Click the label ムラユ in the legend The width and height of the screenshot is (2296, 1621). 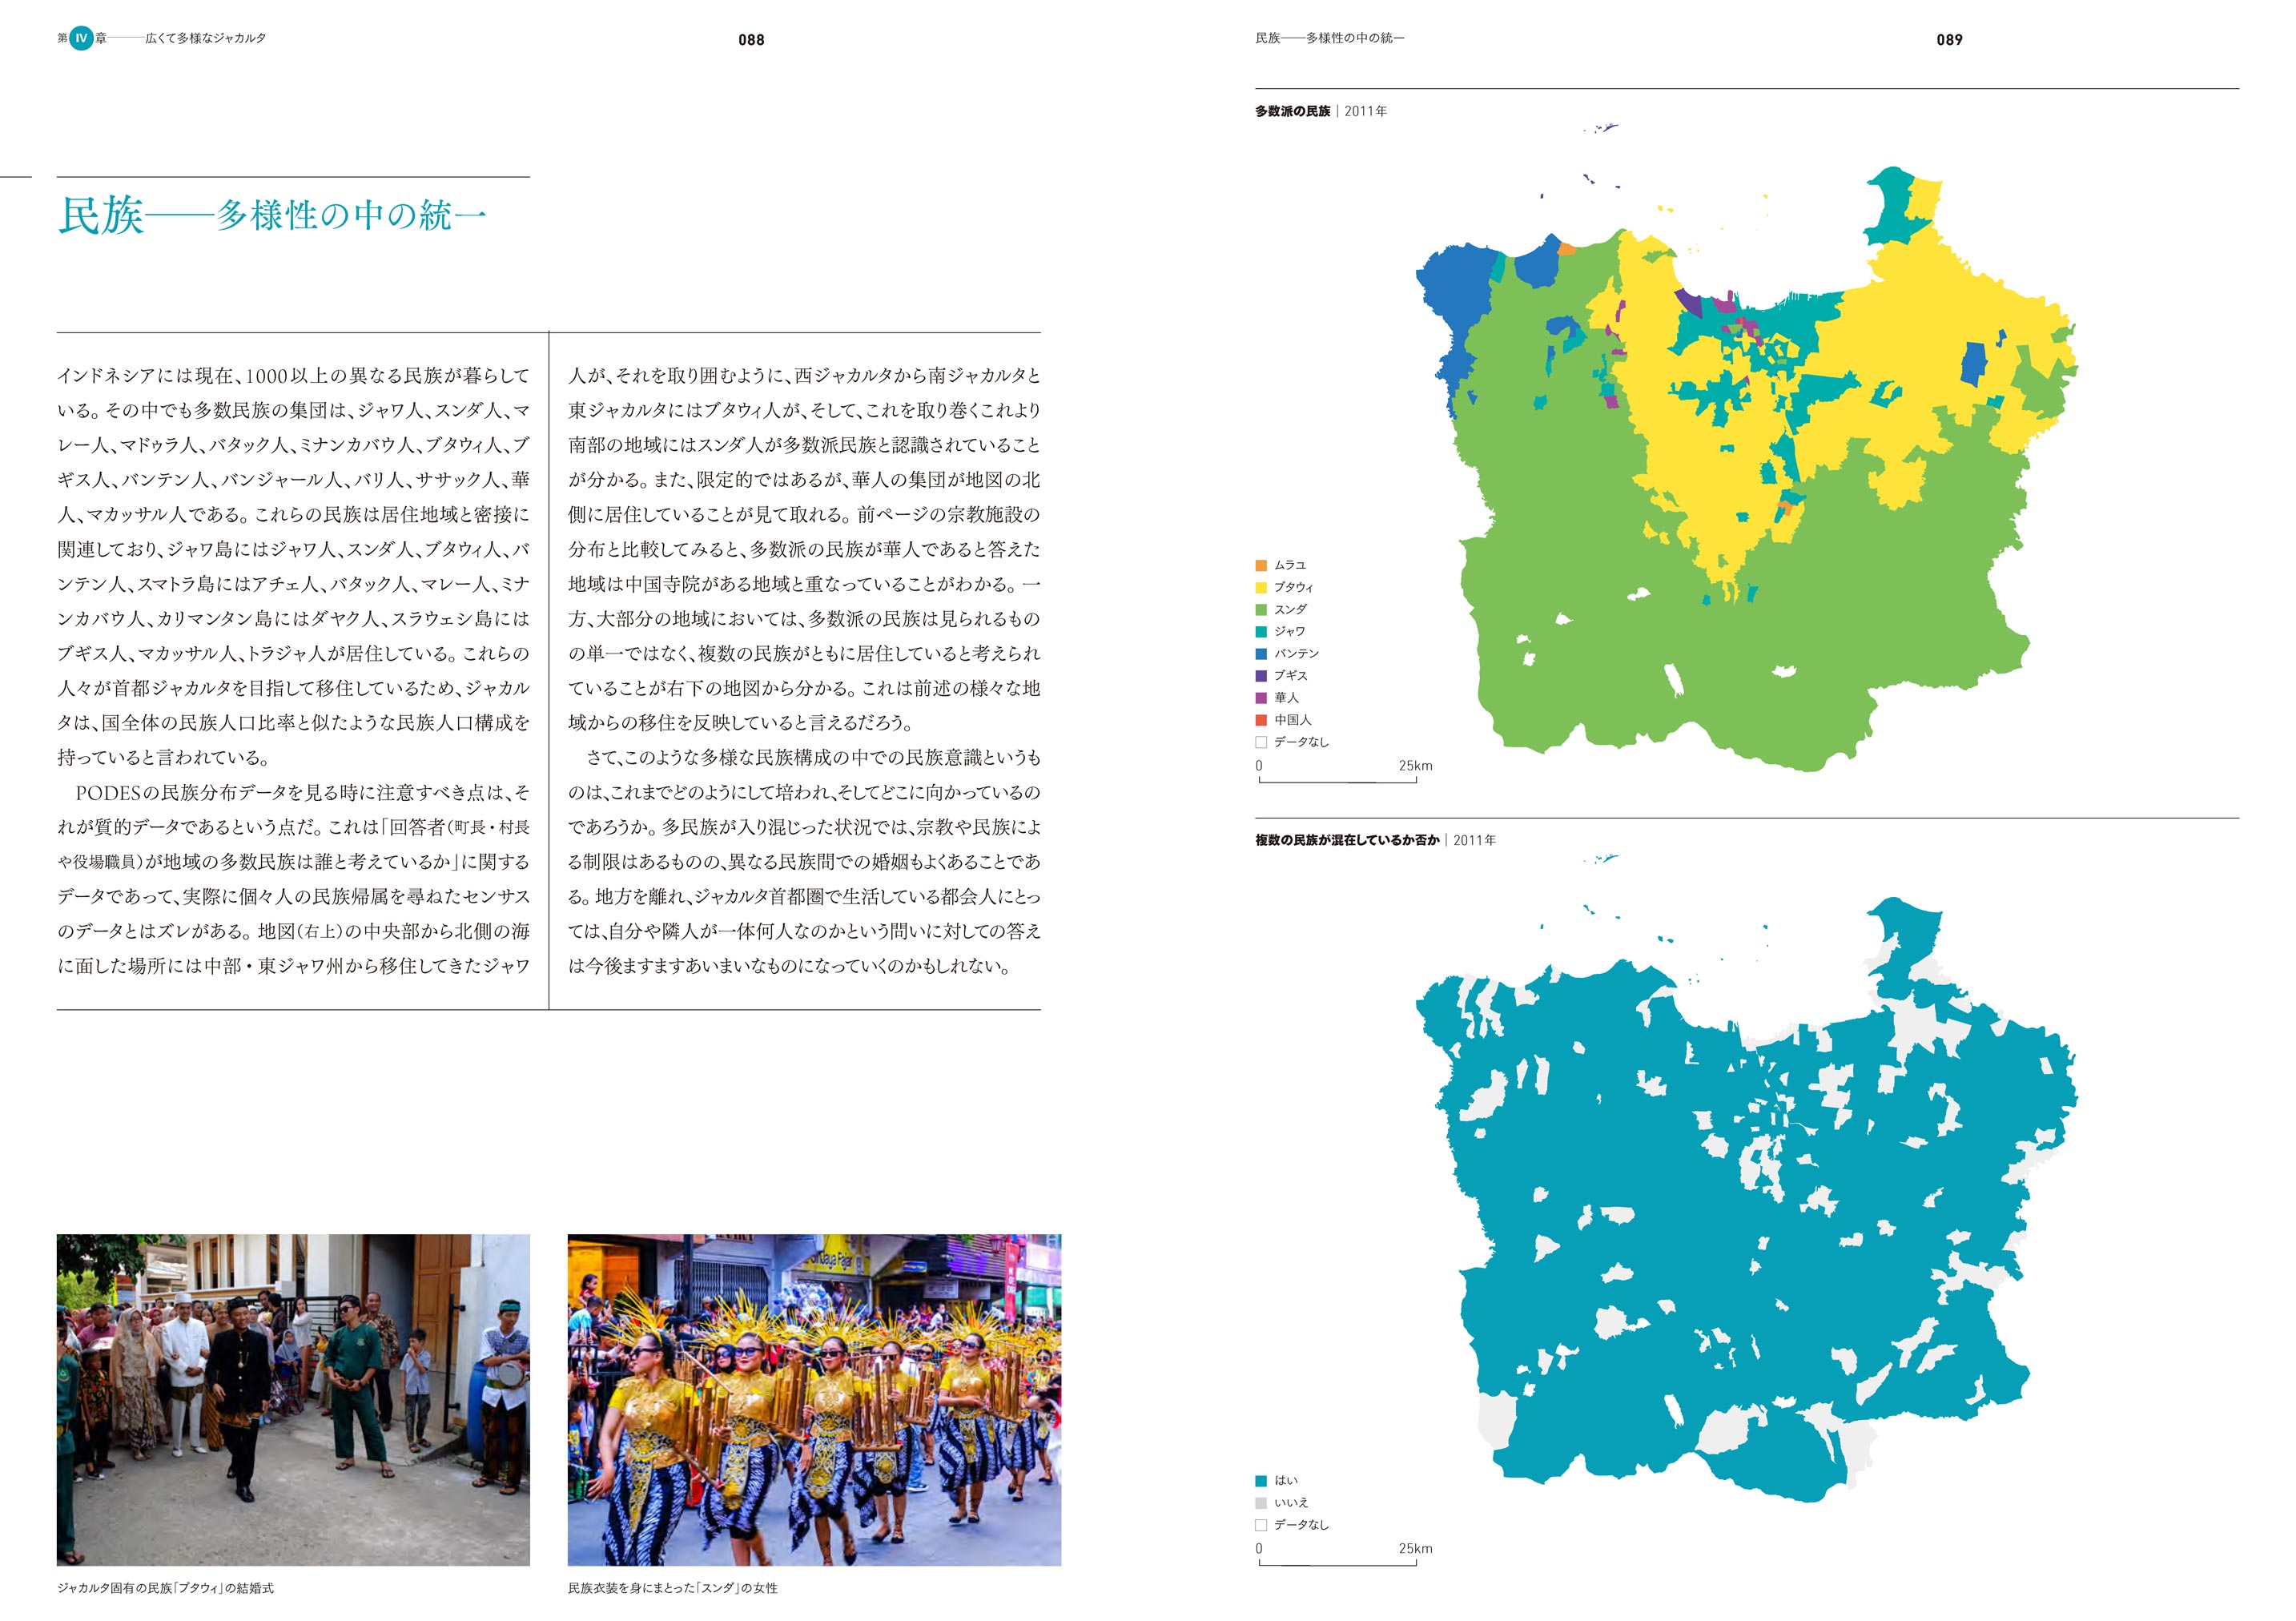[1290, 565]
